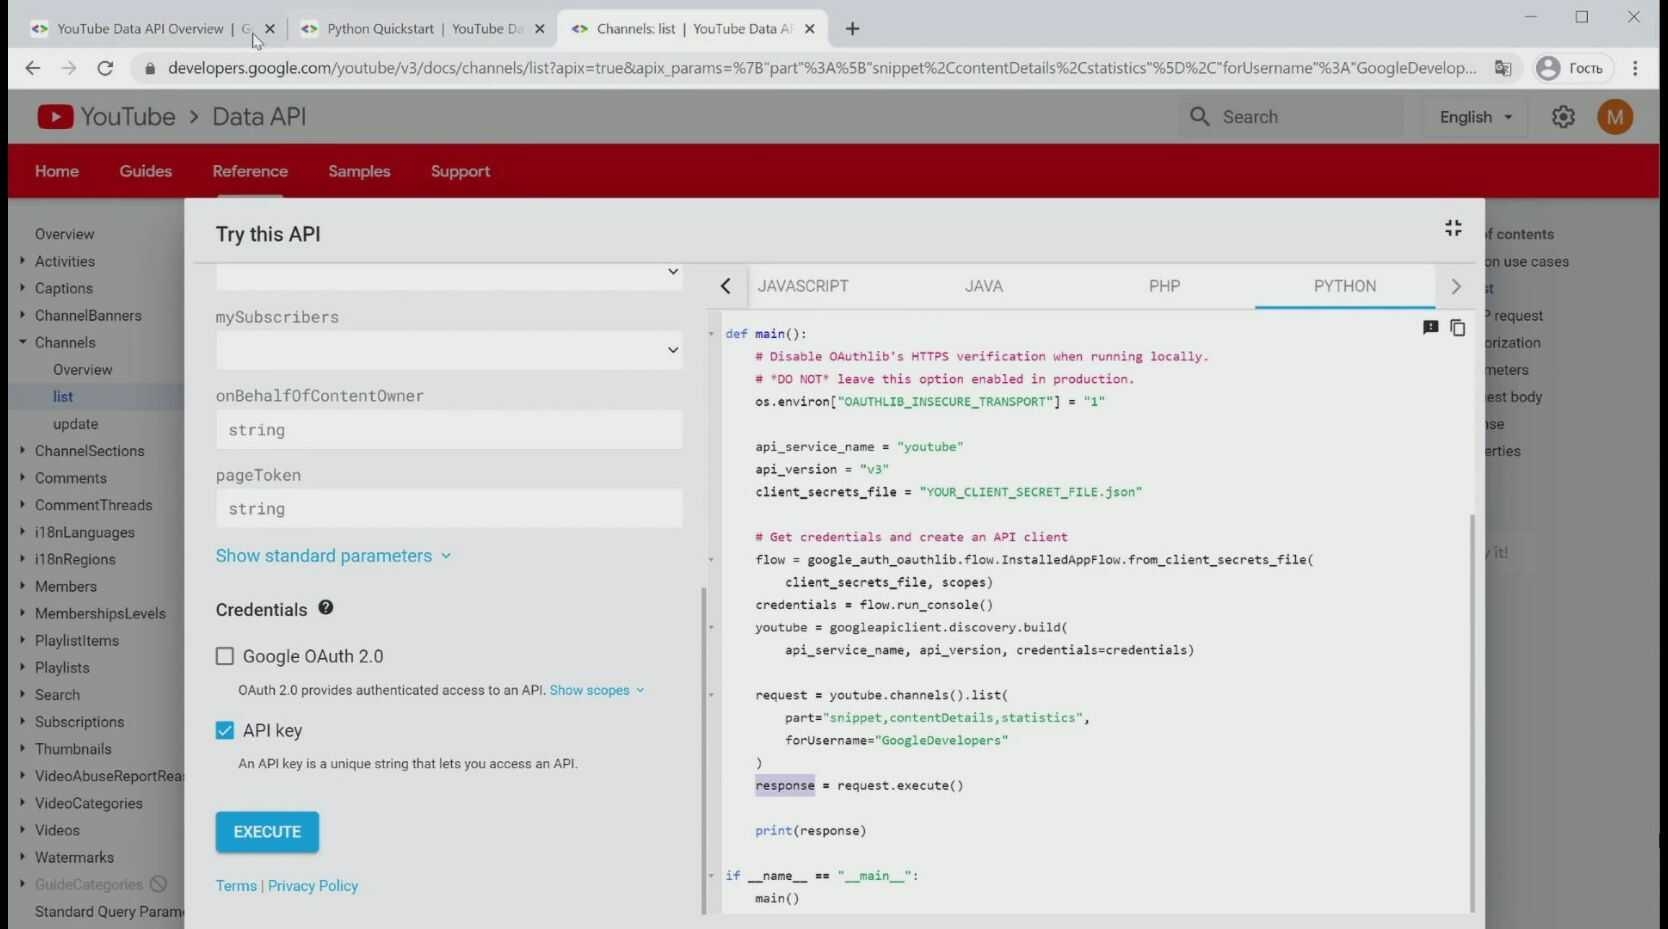Image resolution: width=1668 pixels, height=929 pixels.
Task: Enable Google OAuth 2.0 checkbox
Action: [225, 656]
